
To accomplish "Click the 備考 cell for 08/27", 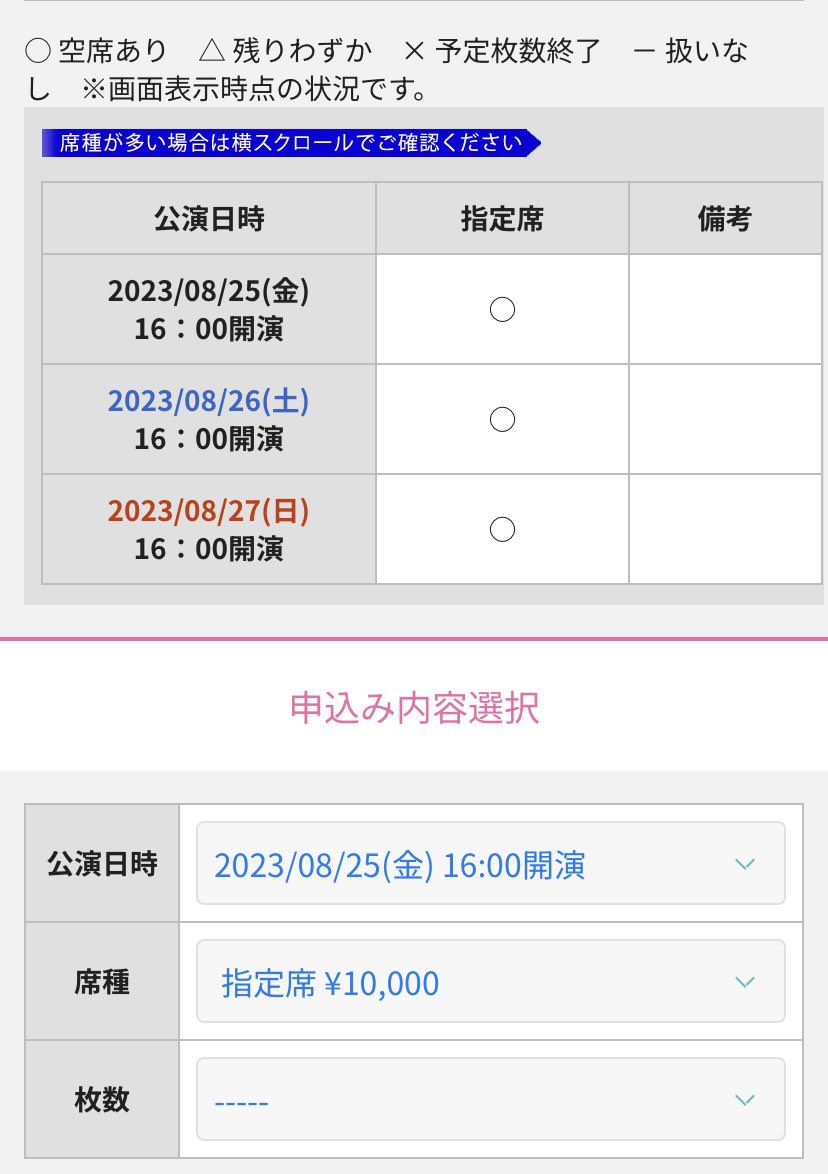I will [725, 529].
